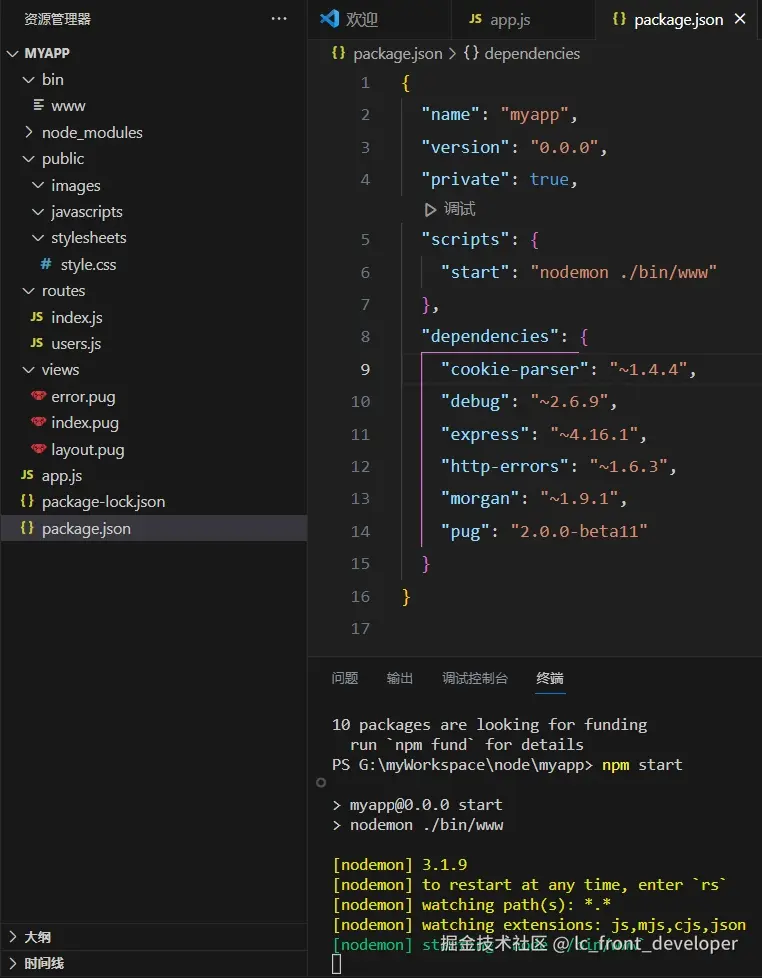Image resolution: width=762 pixels, height=978 pixels.
Task: Click the VS Code logo on the welcome tab
Action: 329,19
